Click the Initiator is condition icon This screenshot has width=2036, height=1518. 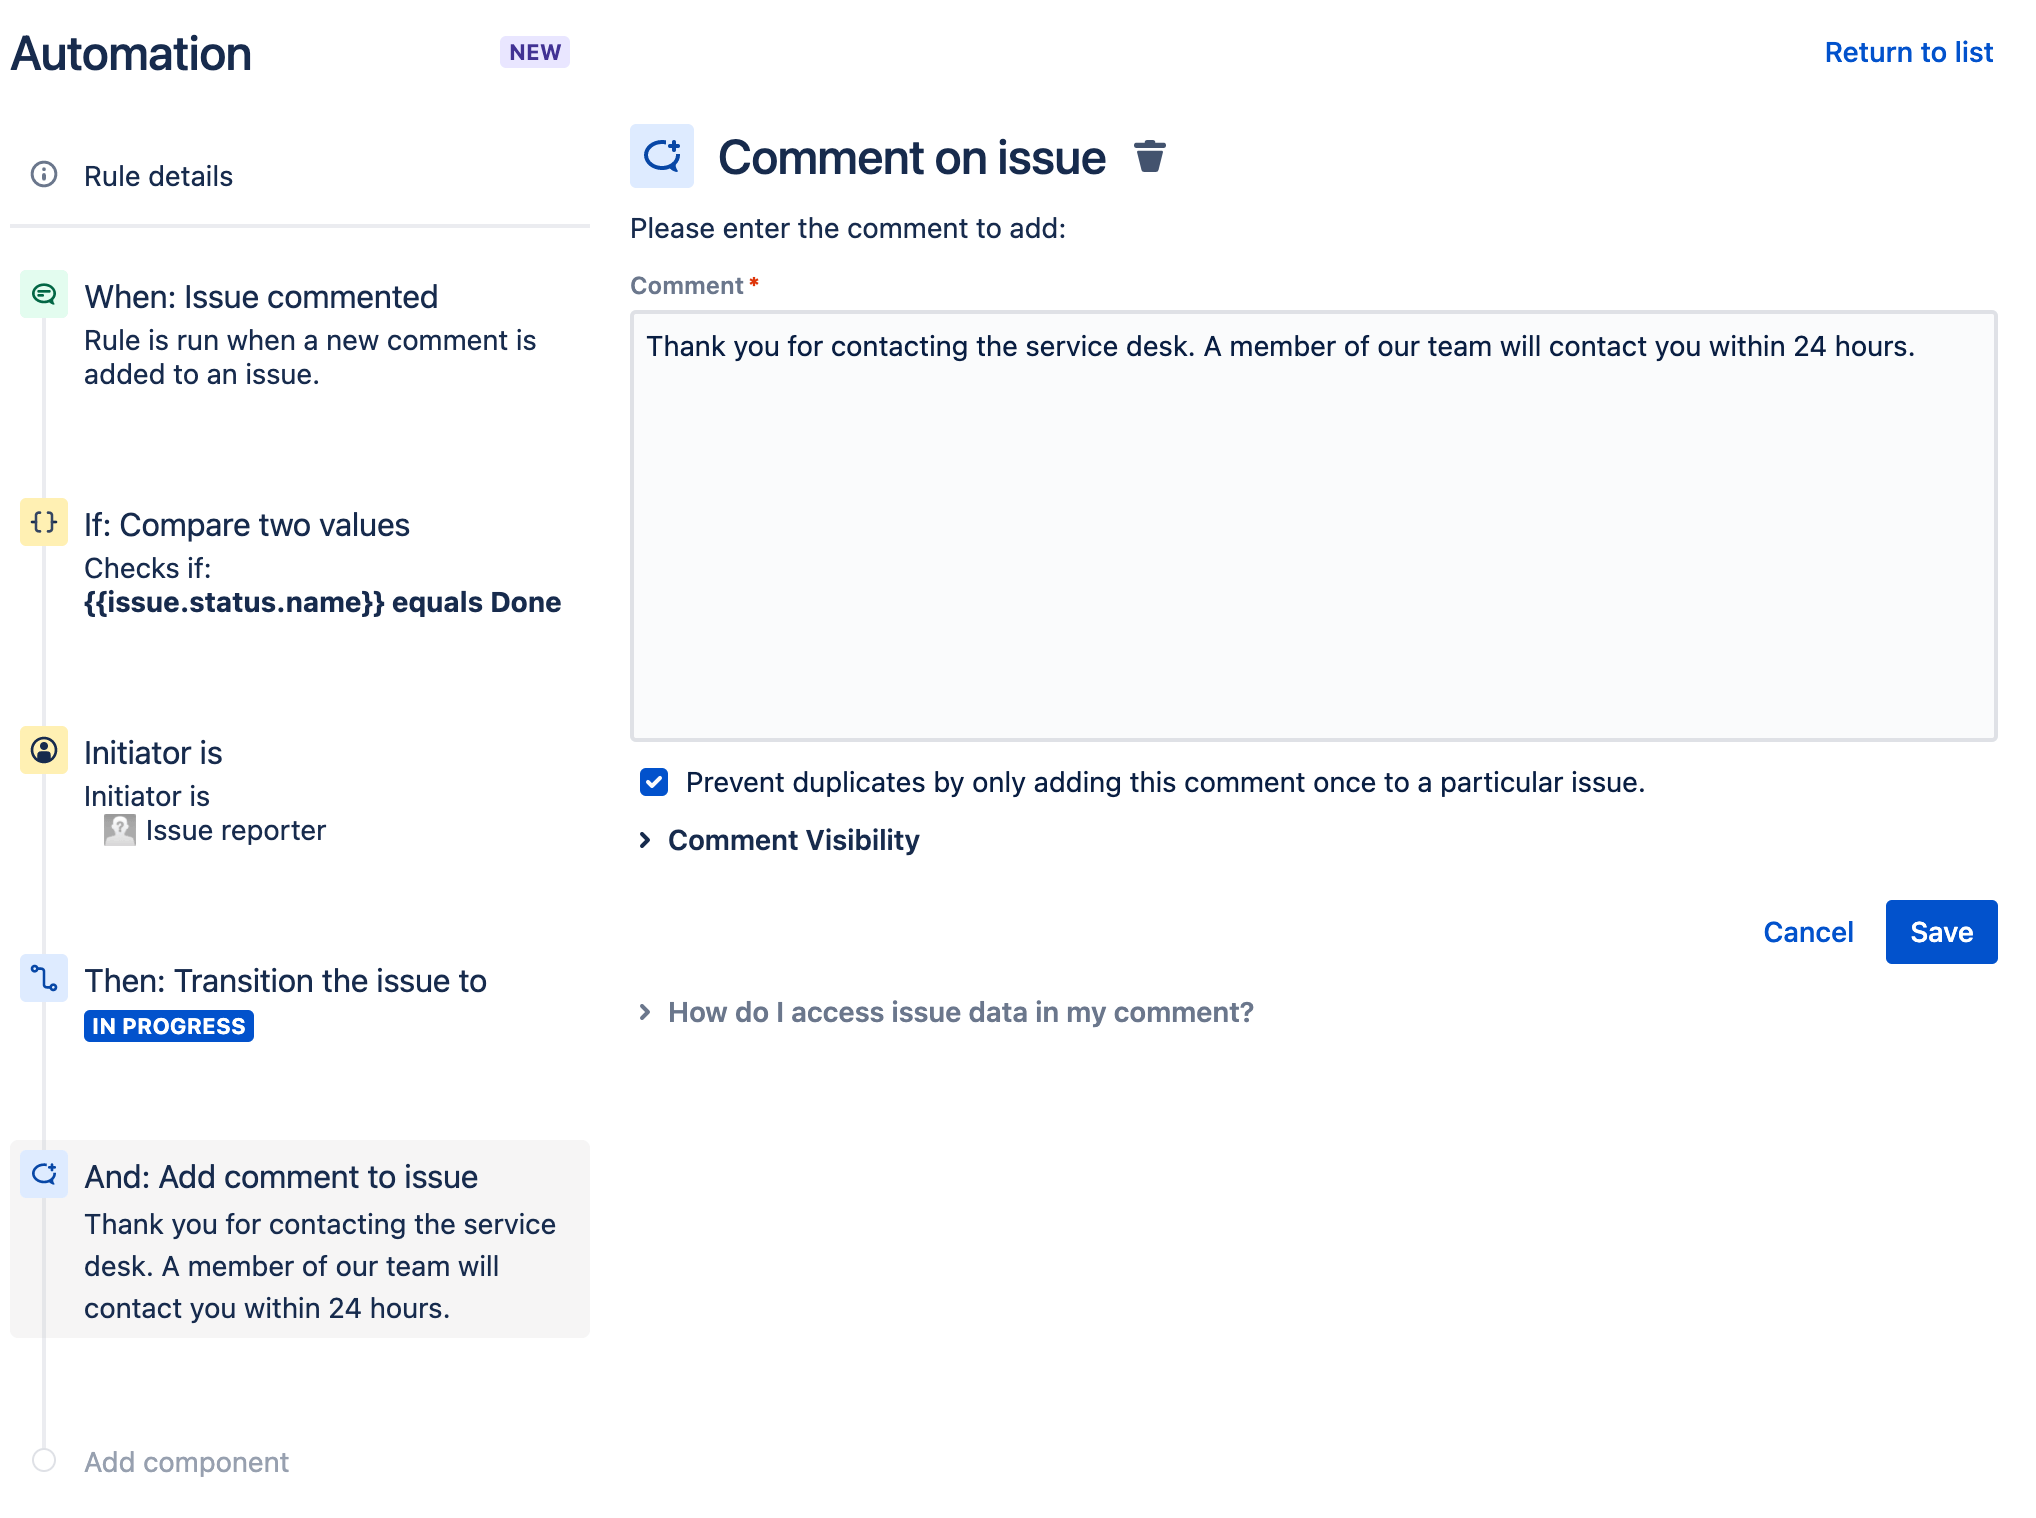[x=43, y=751]
